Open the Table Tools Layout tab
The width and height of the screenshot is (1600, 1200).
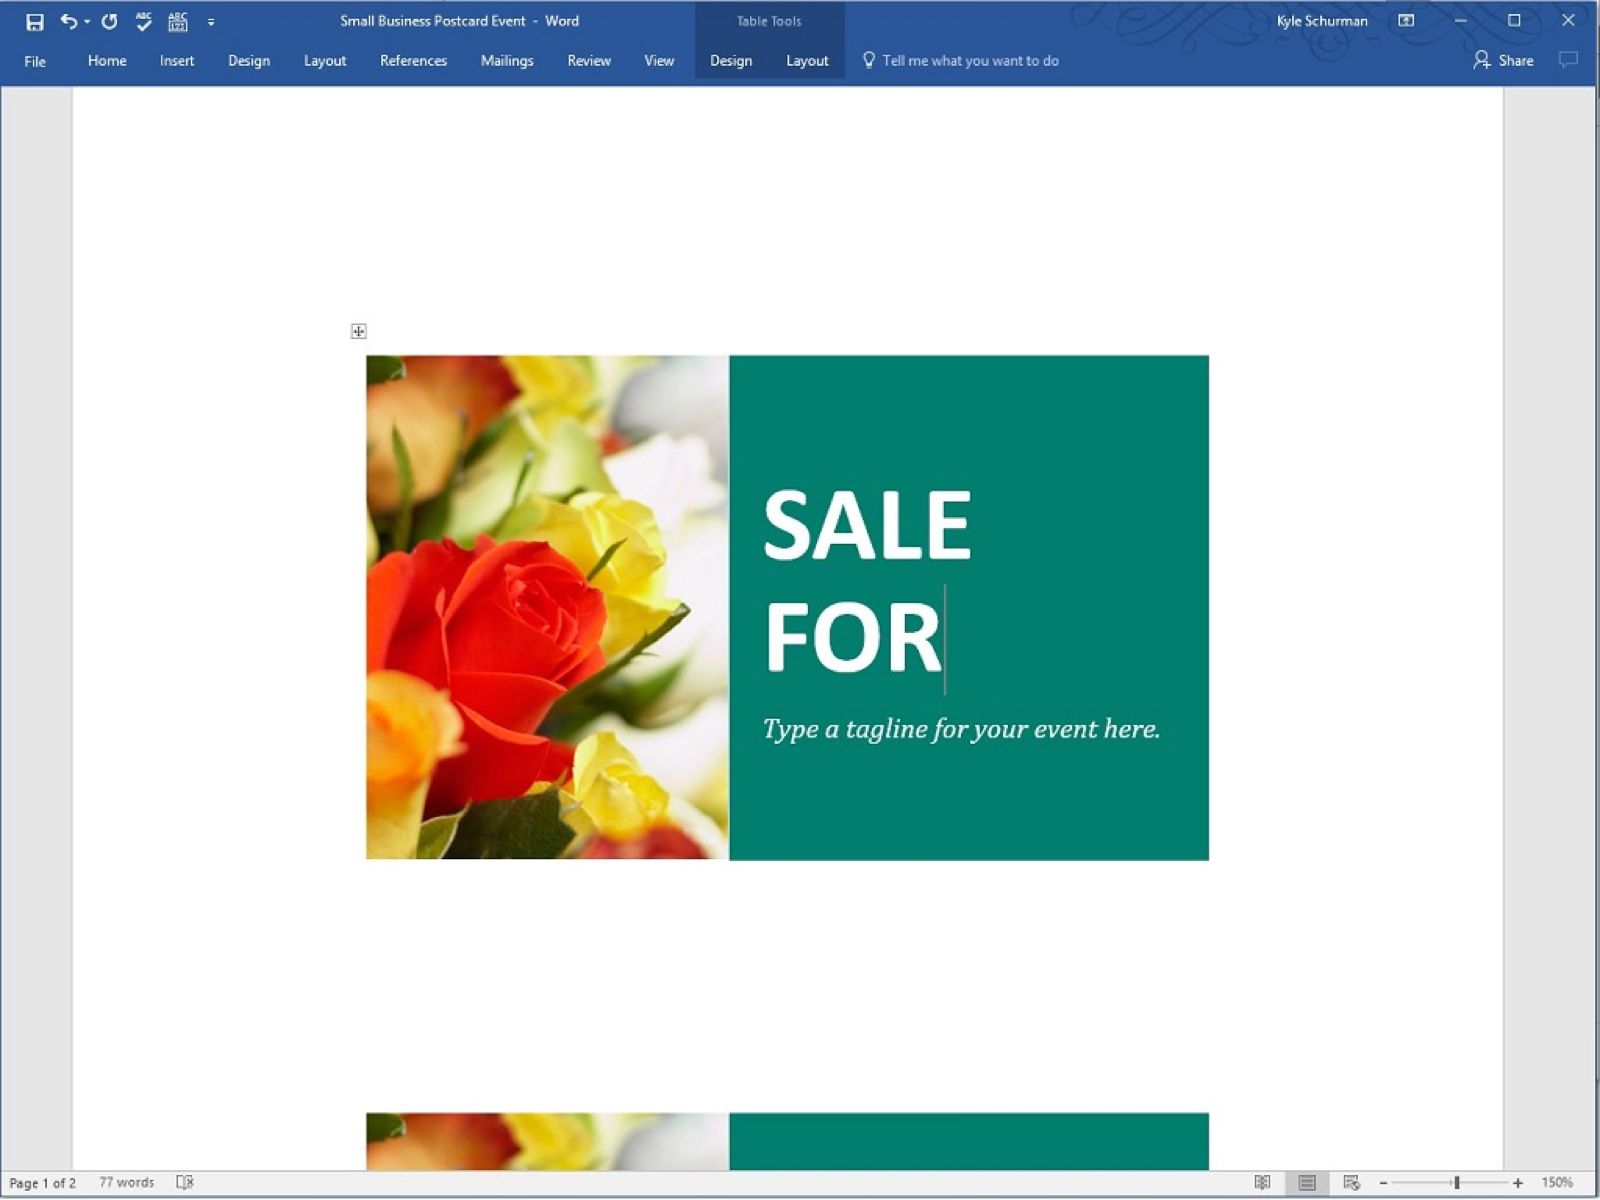[807, 60]
